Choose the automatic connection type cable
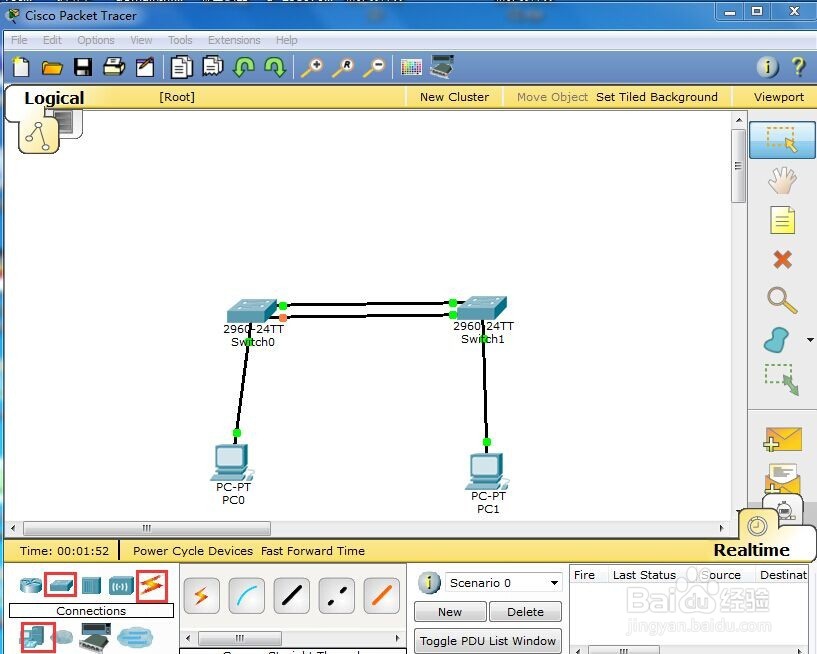817x654 pixels. [202, 595]
